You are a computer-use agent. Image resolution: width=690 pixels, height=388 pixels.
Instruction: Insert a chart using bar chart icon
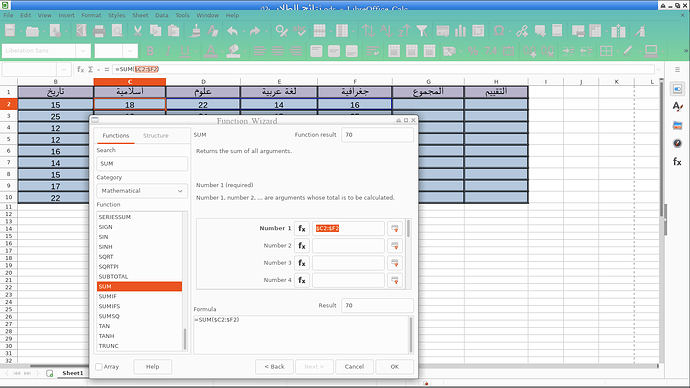point(460,31)
